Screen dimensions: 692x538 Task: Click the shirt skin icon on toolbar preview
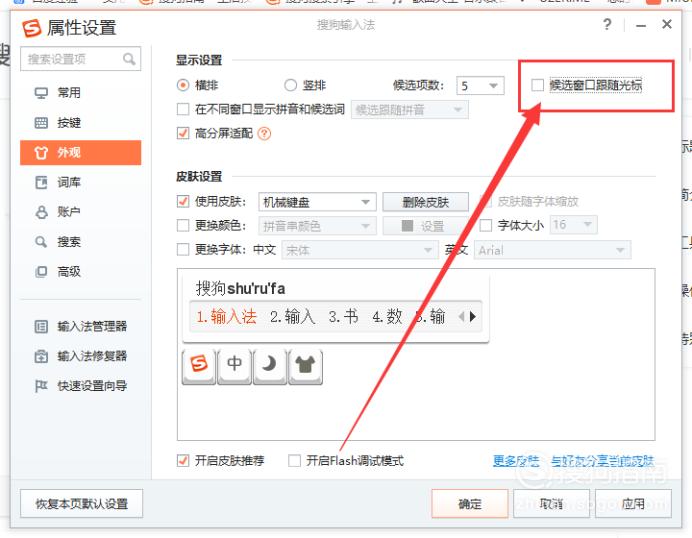[x=305, y=366]
